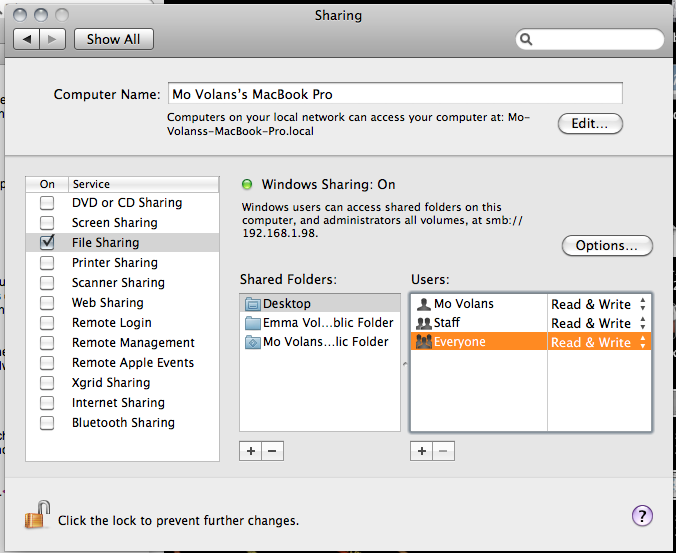Enable Scanner Sharing checkbox
Screen dimensions: 676x553
click(47, 283)
